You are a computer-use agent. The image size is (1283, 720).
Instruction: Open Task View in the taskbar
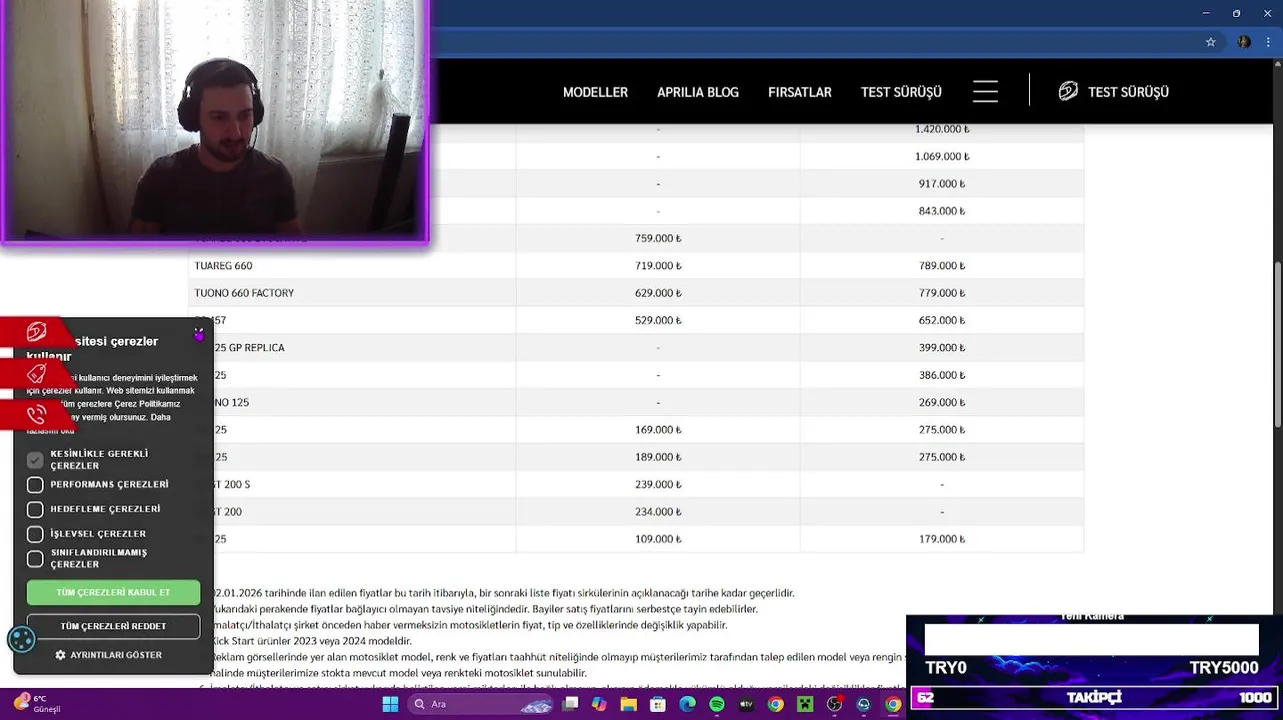tap(572, 704)
